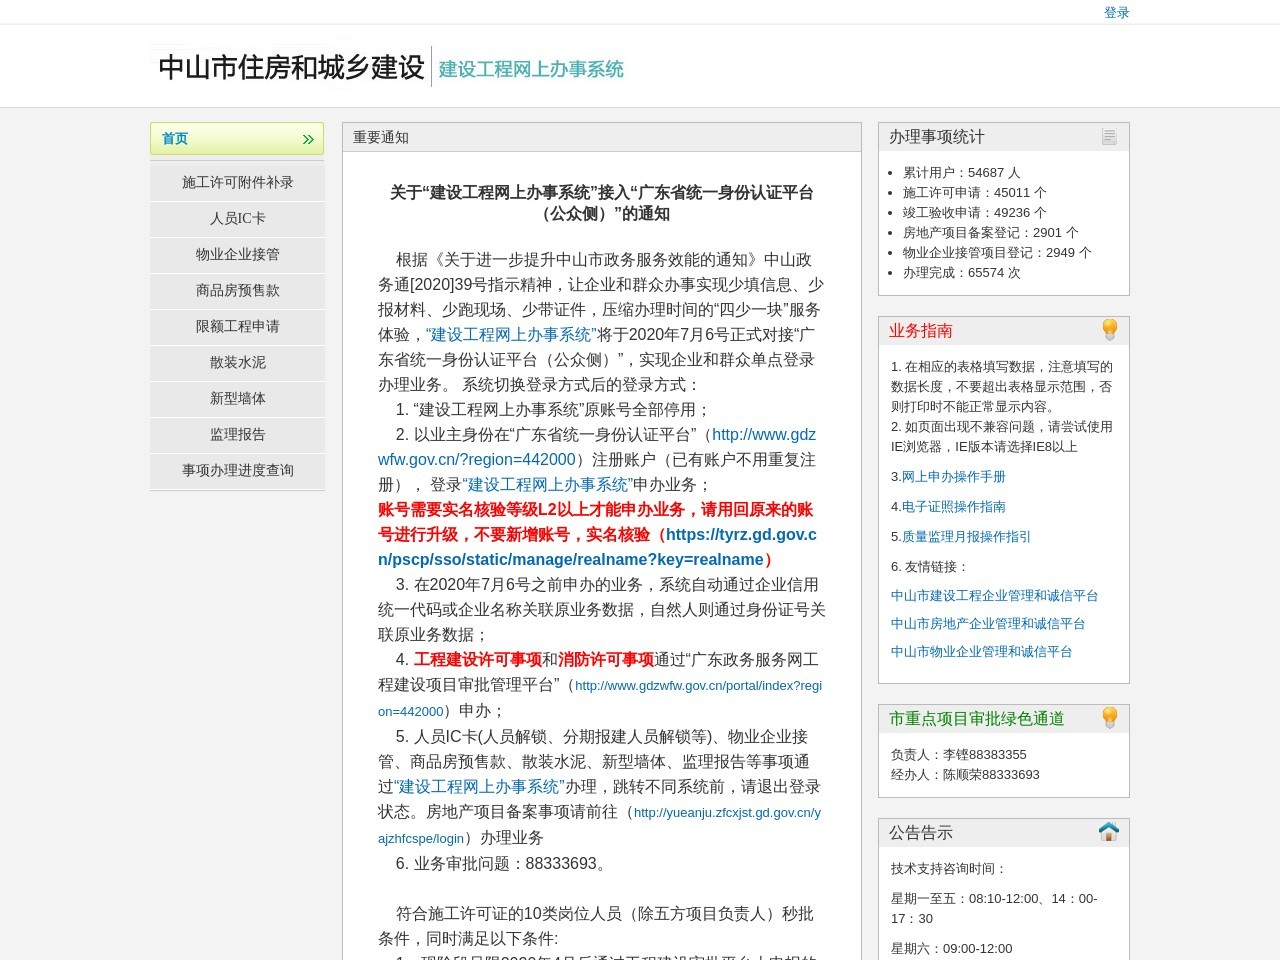Click the home icon on 公告告示 panel
The image size is (1280, 960).
(1109, 831)
